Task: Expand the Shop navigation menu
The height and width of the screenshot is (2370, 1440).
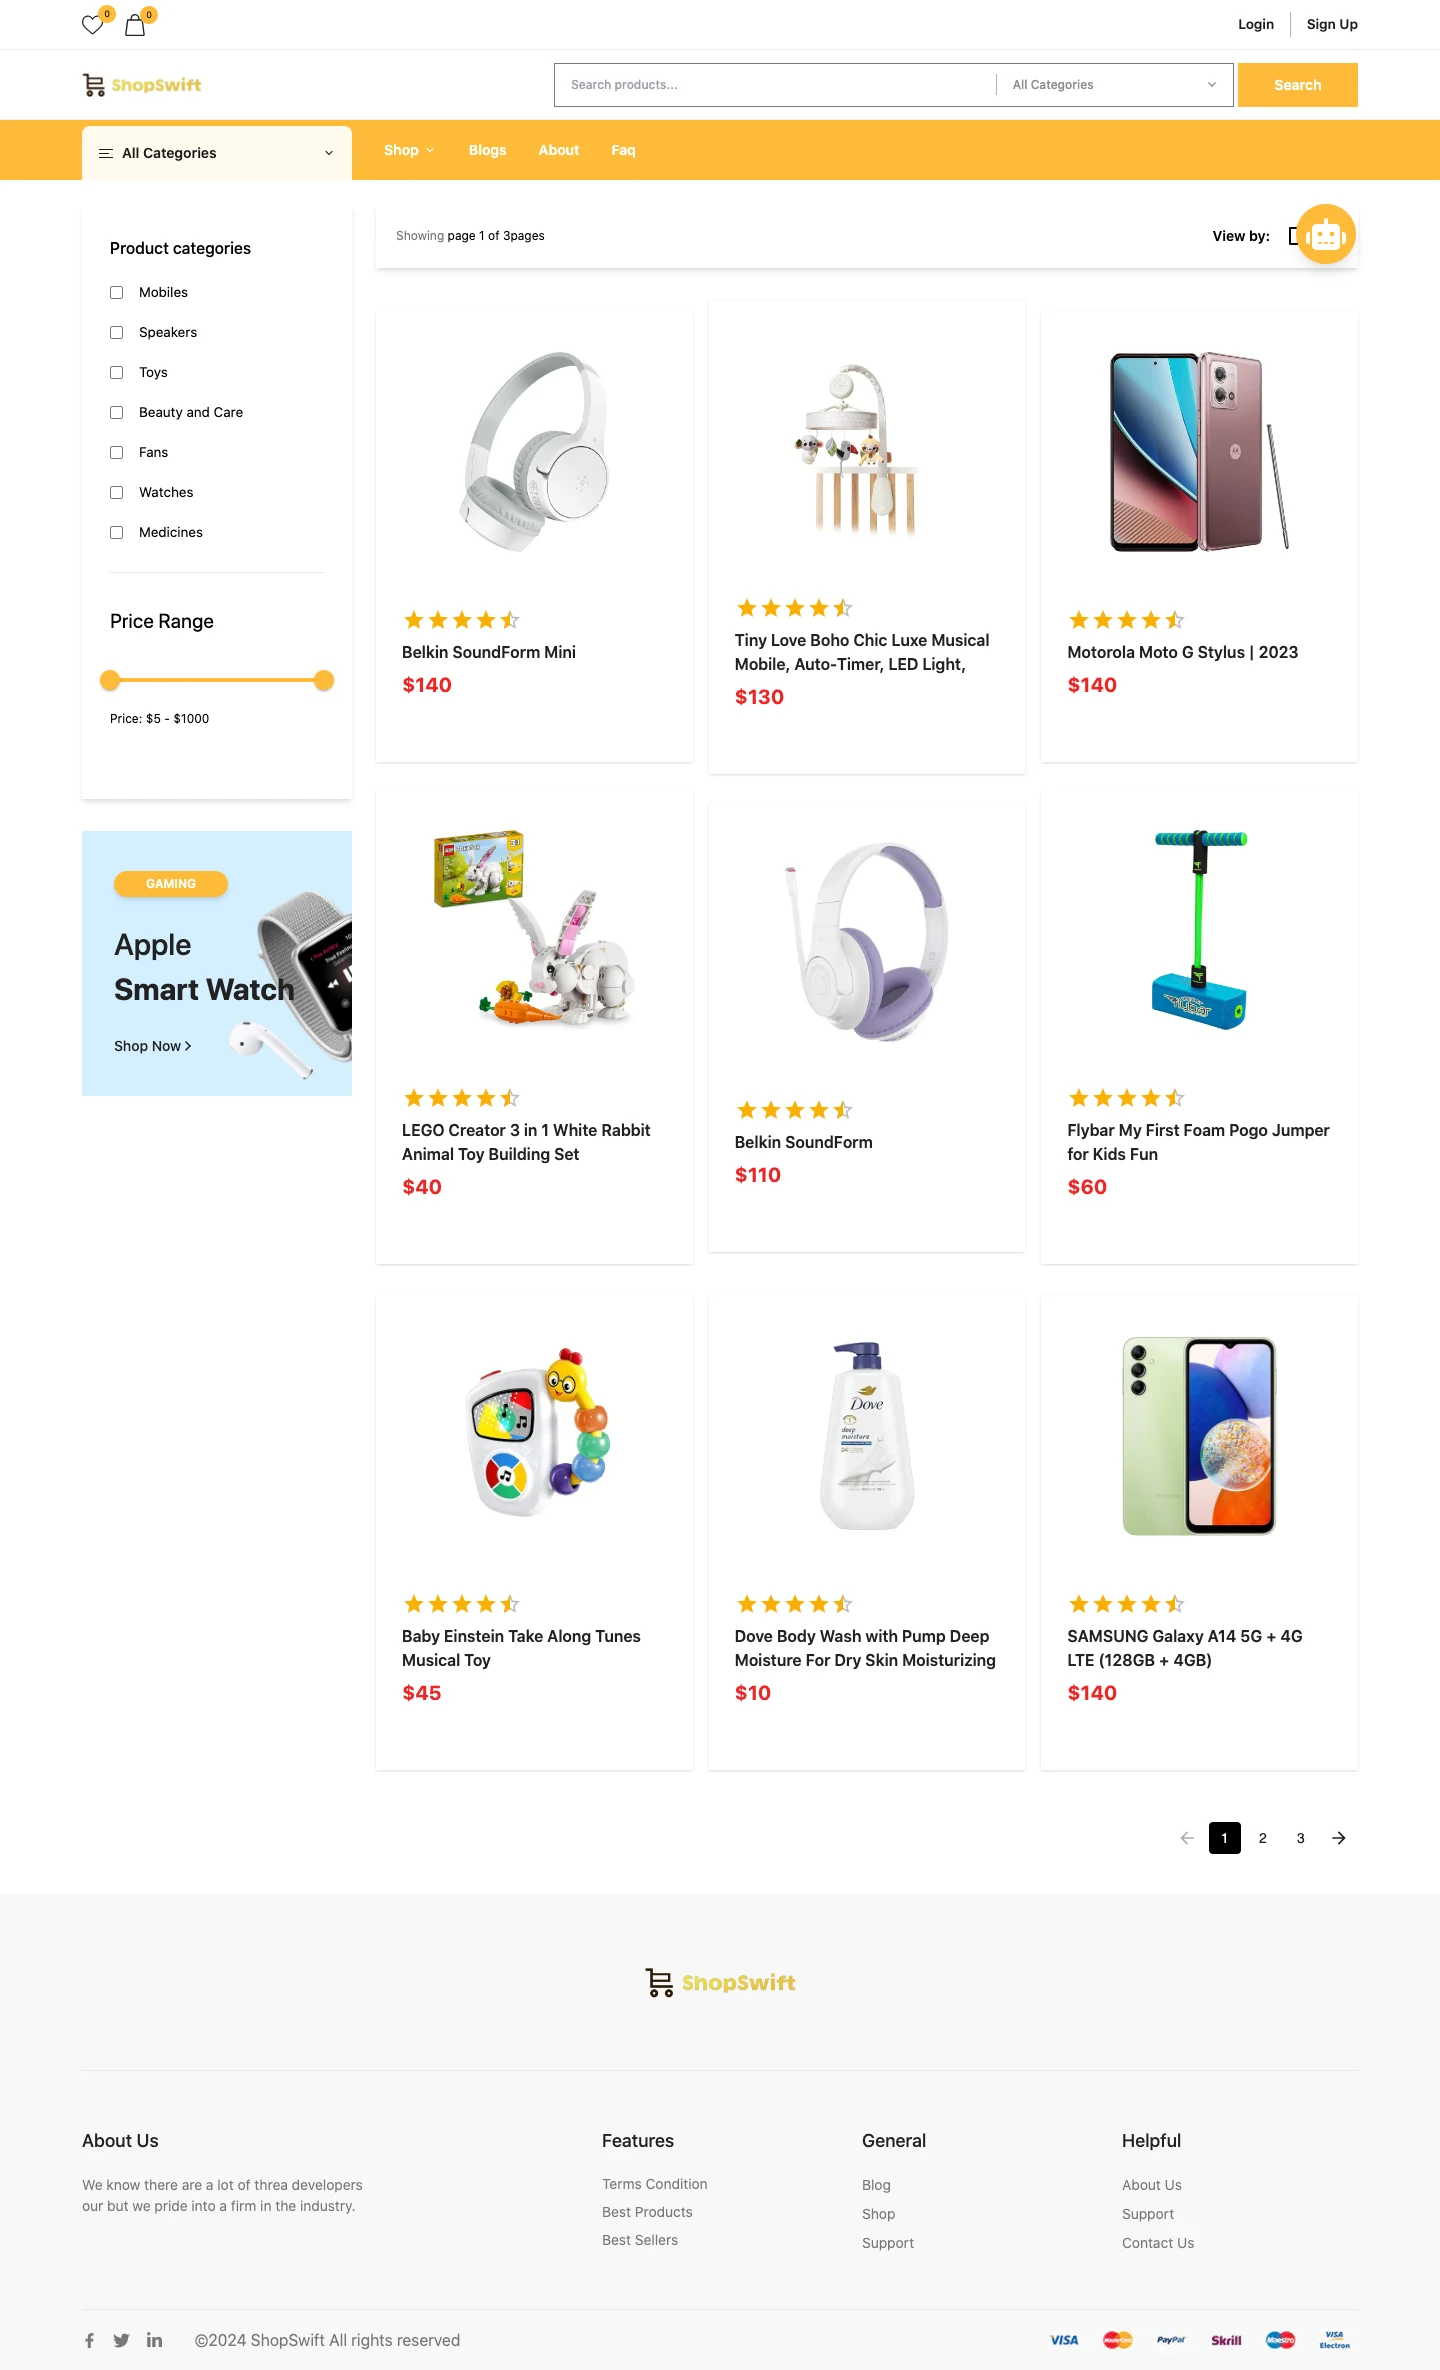Action: (408, 149)
